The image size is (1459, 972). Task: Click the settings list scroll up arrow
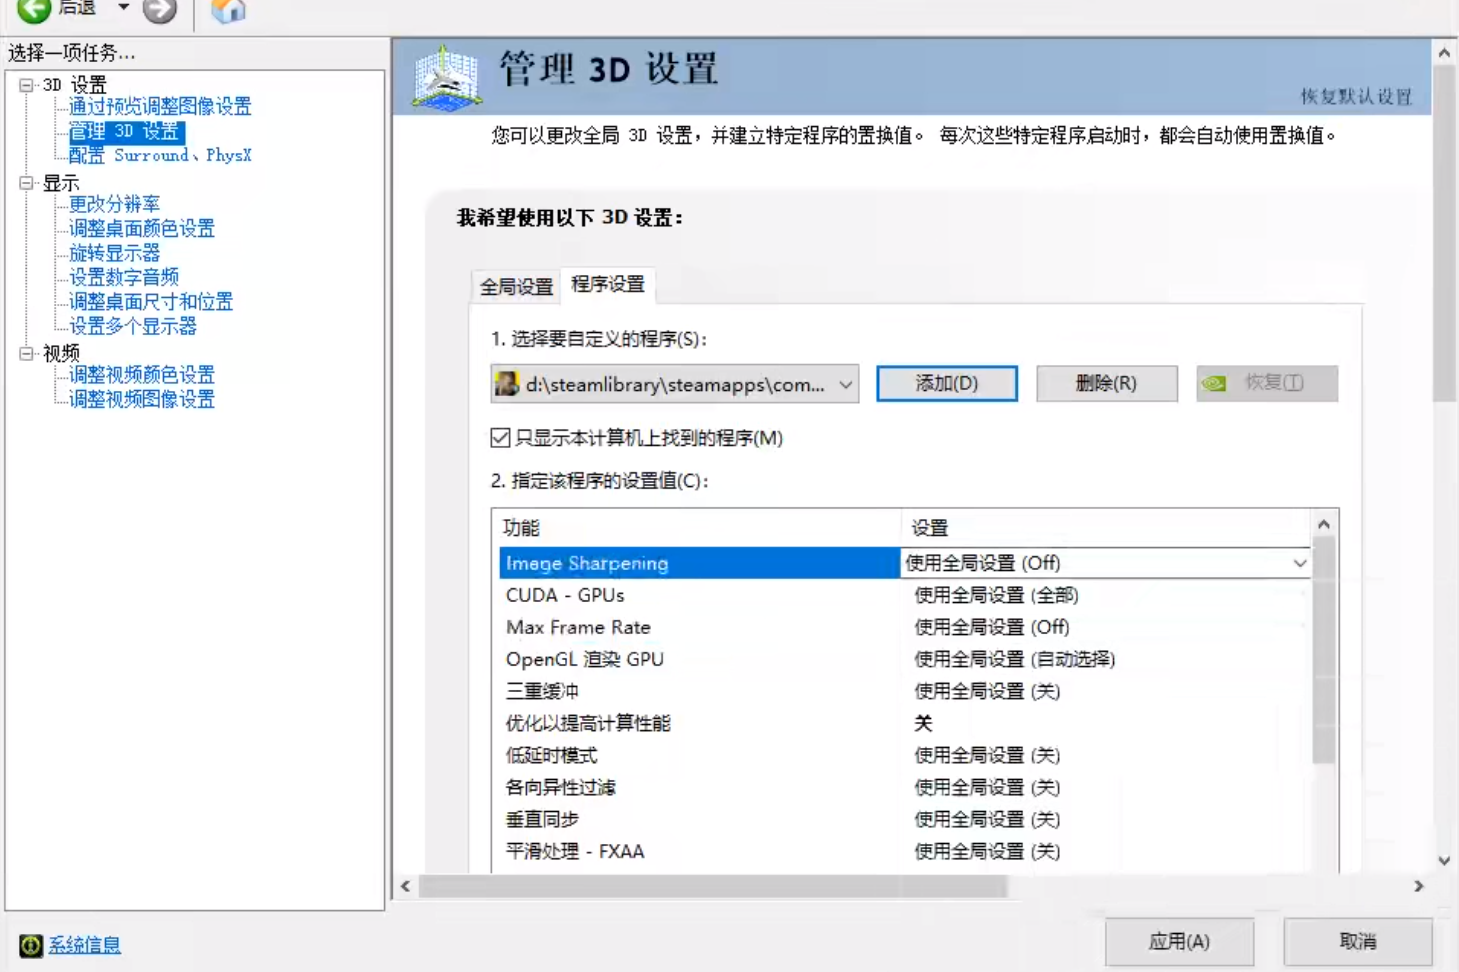1324,524
